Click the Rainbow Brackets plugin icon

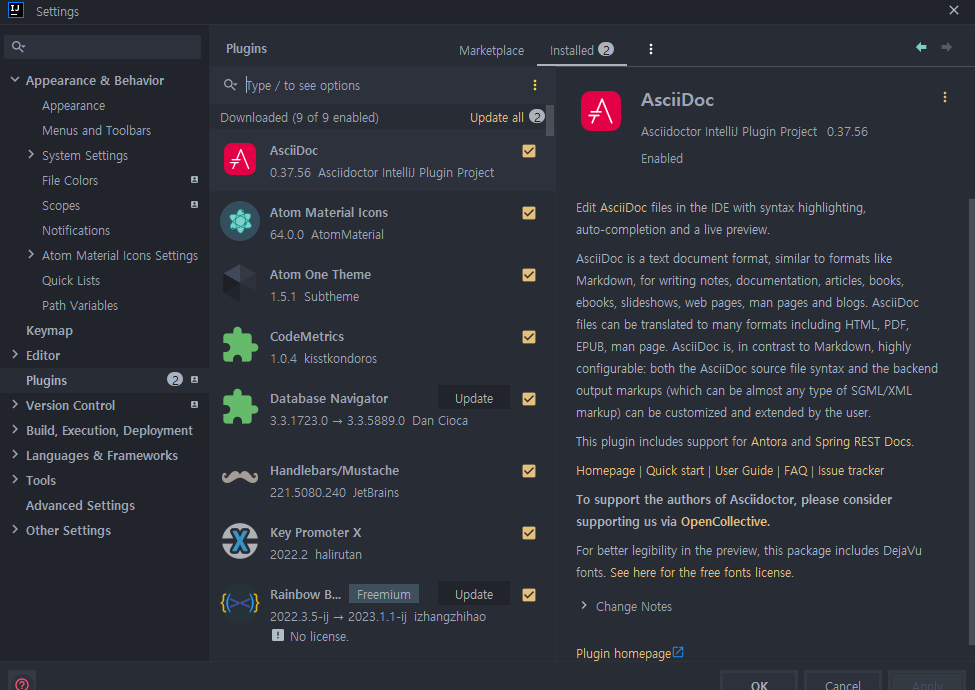240,603
